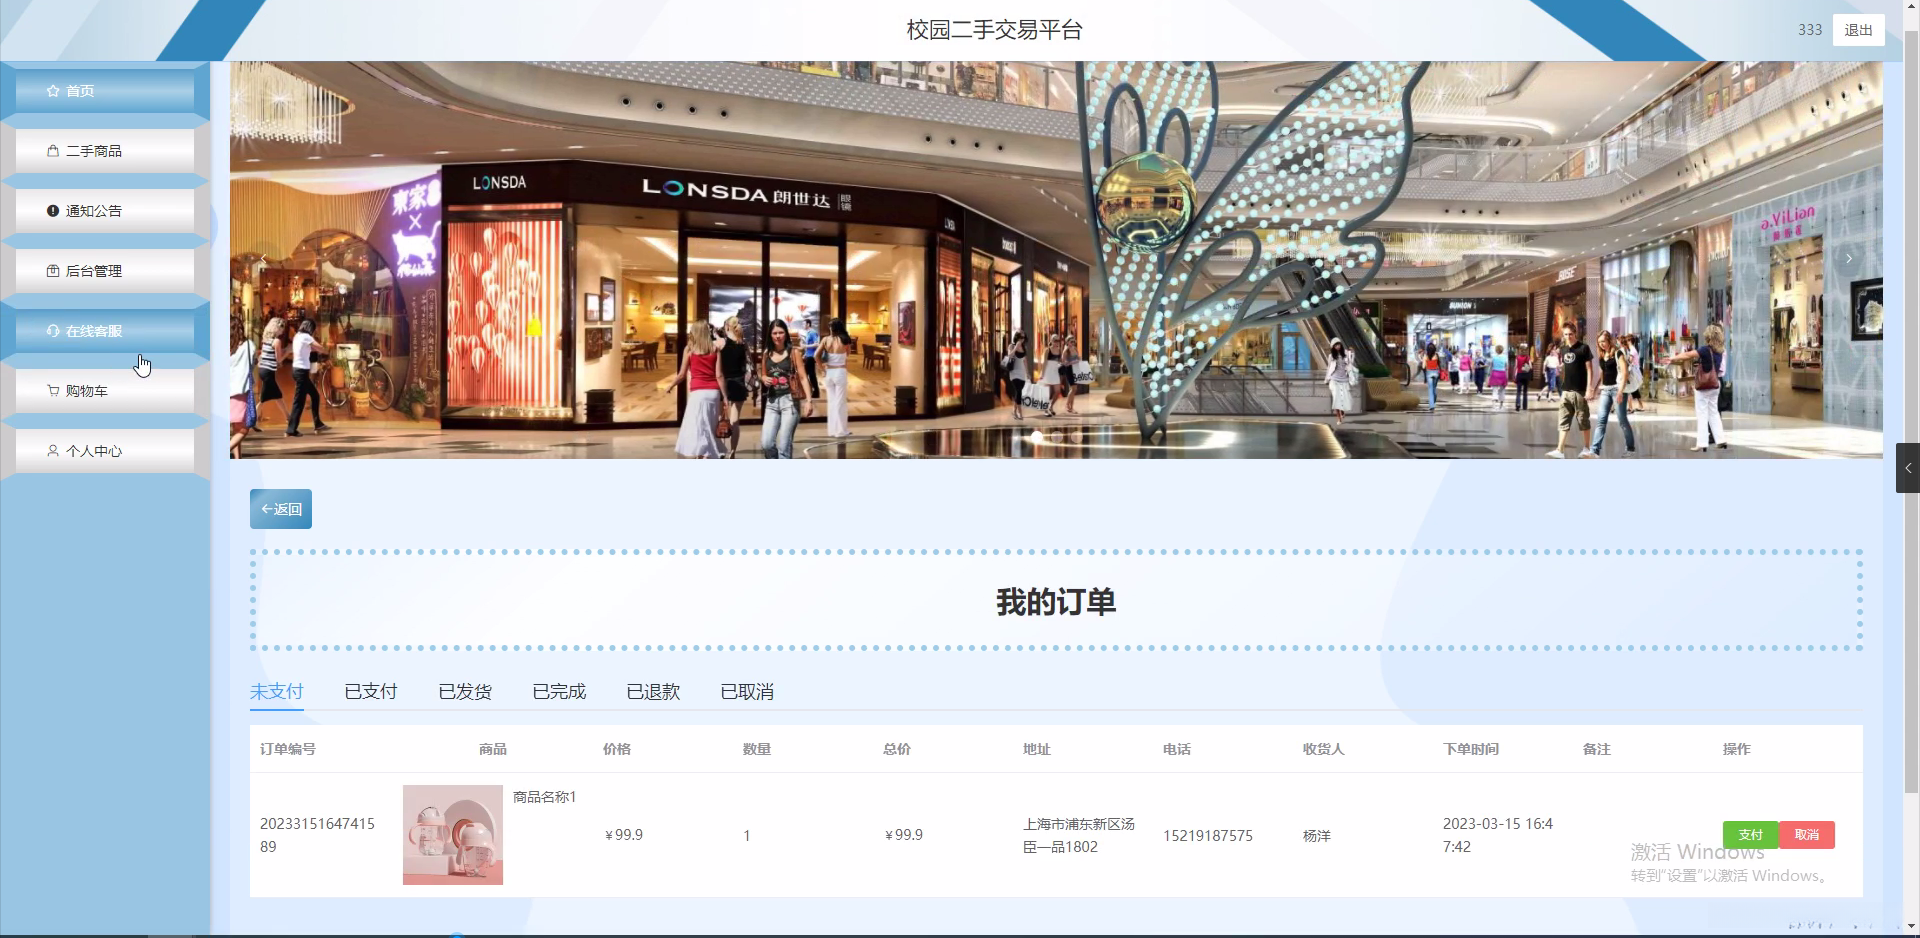Click the exclamation icon beside 通知公告
1920x938 pixels.
point(53,211)
